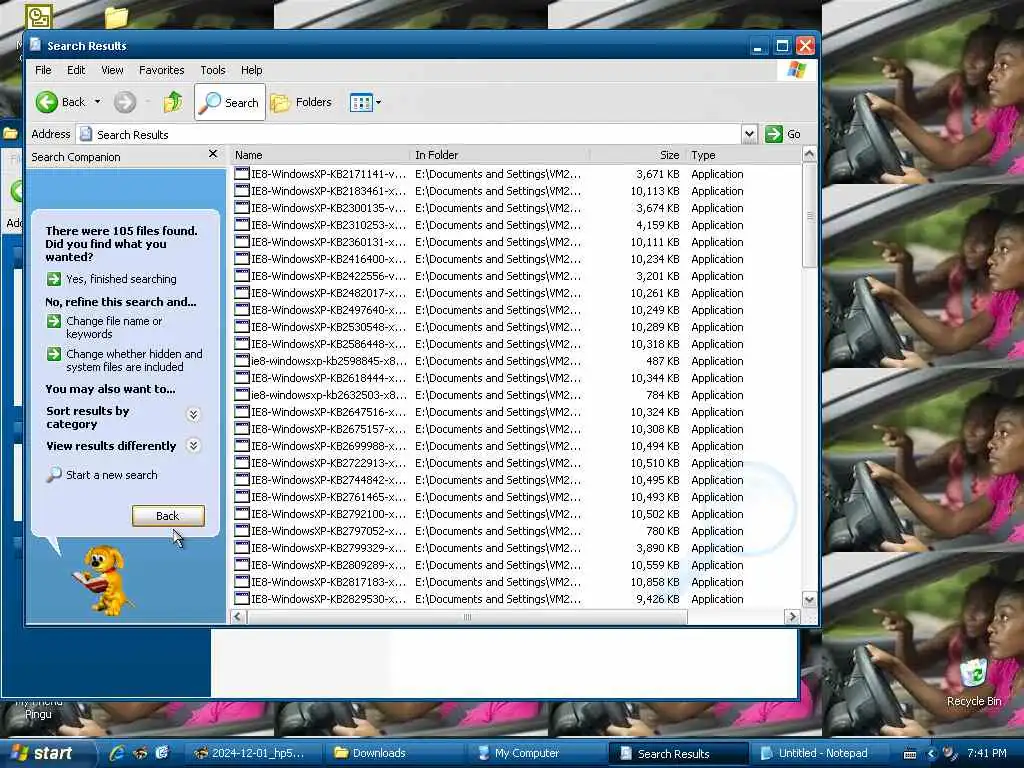Toggle the Folders toolbar button
The height and width of the screenshot is (768, 1024).
[x=302, y=103]
